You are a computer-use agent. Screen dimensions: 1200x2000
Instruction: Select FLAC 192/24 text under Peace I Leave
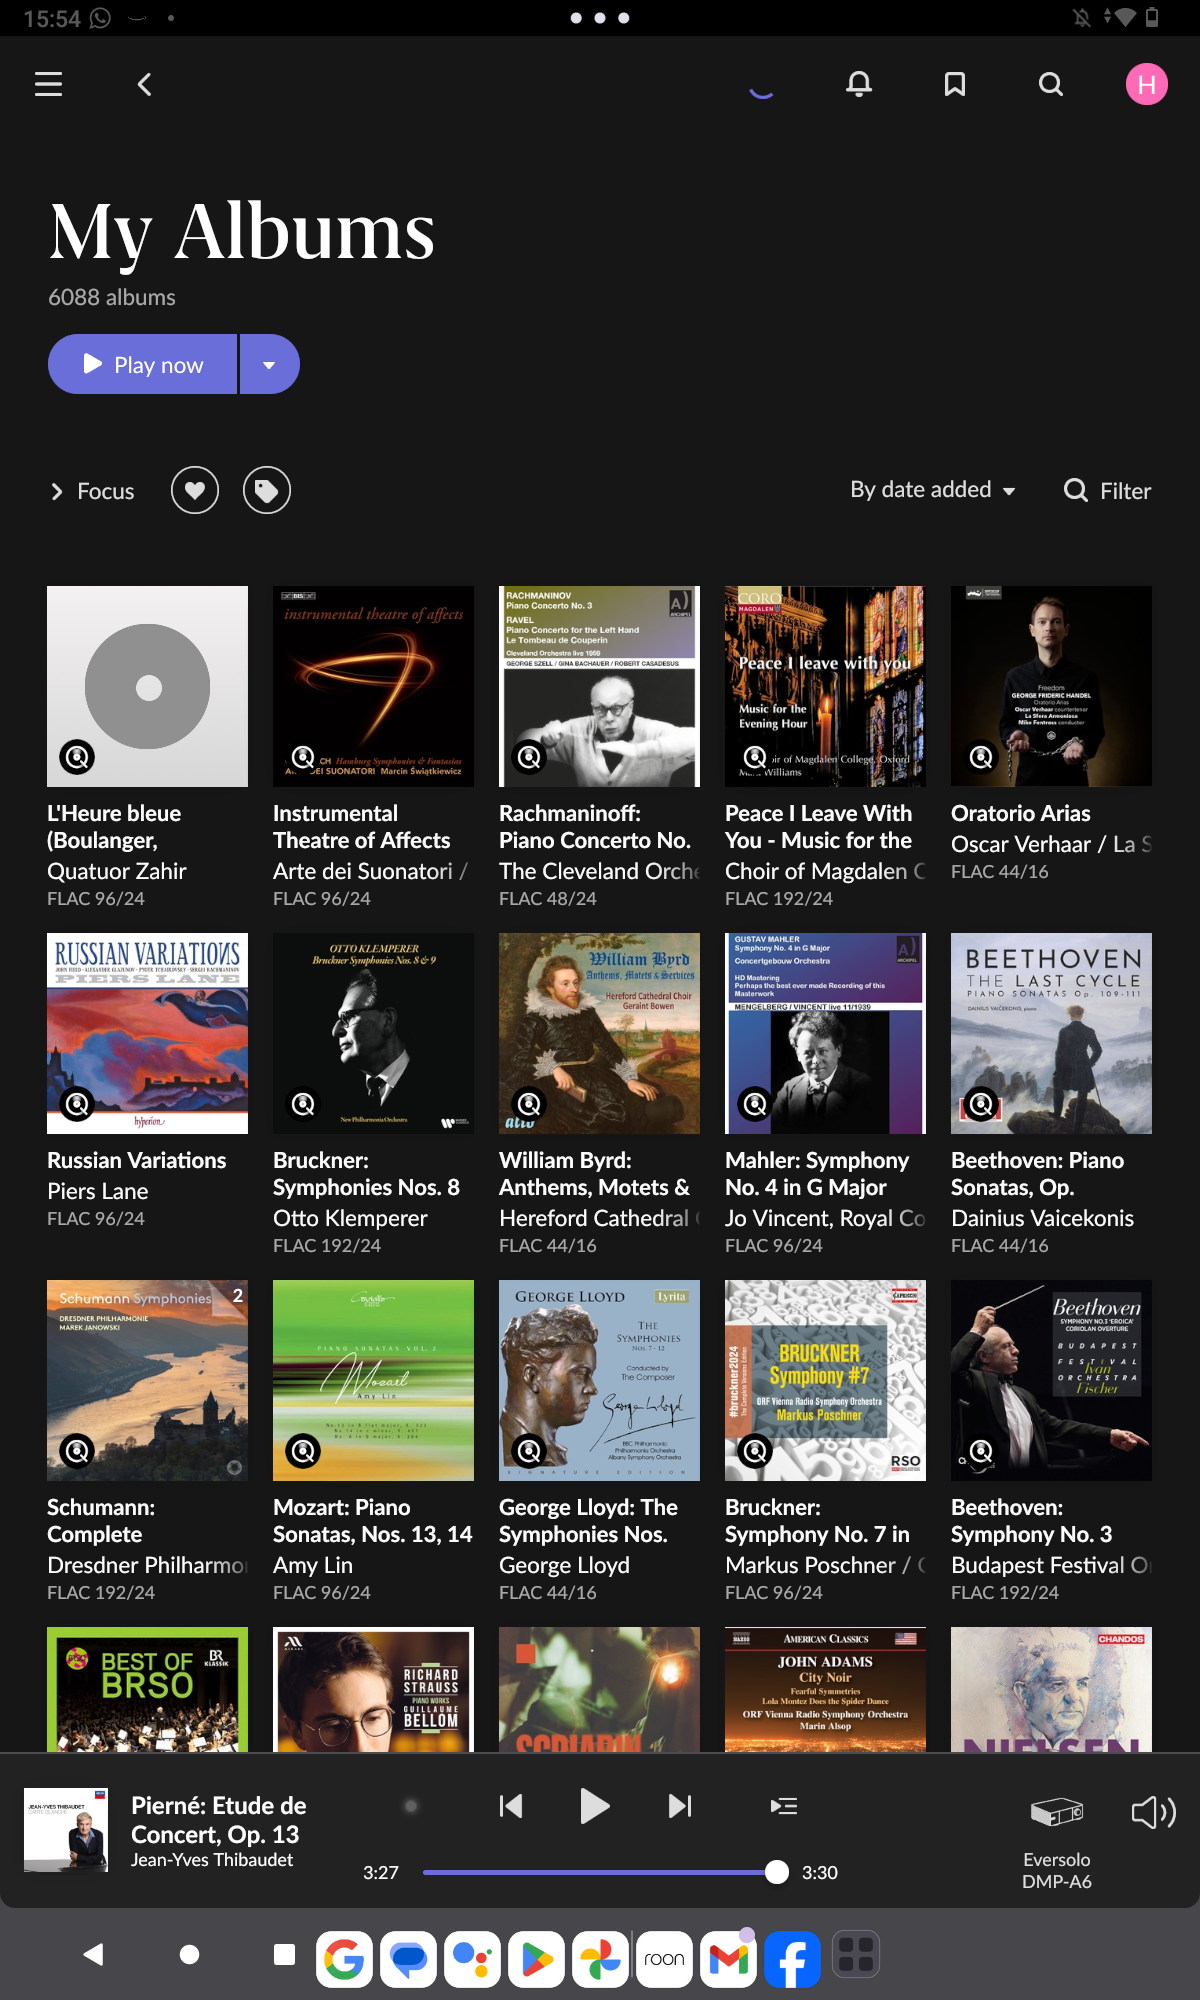point(779,898)
